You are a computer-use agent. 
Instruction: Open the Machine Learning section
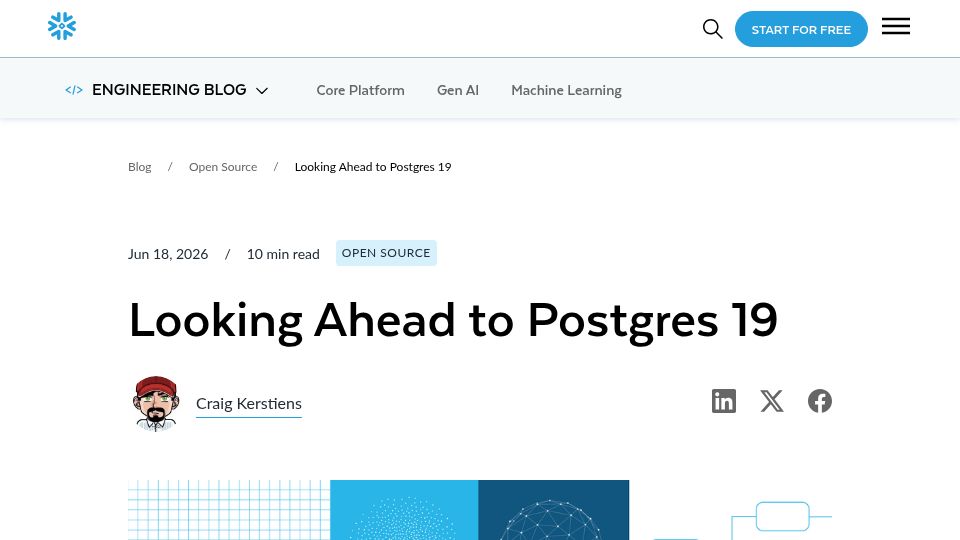click(x=566, y=90)
